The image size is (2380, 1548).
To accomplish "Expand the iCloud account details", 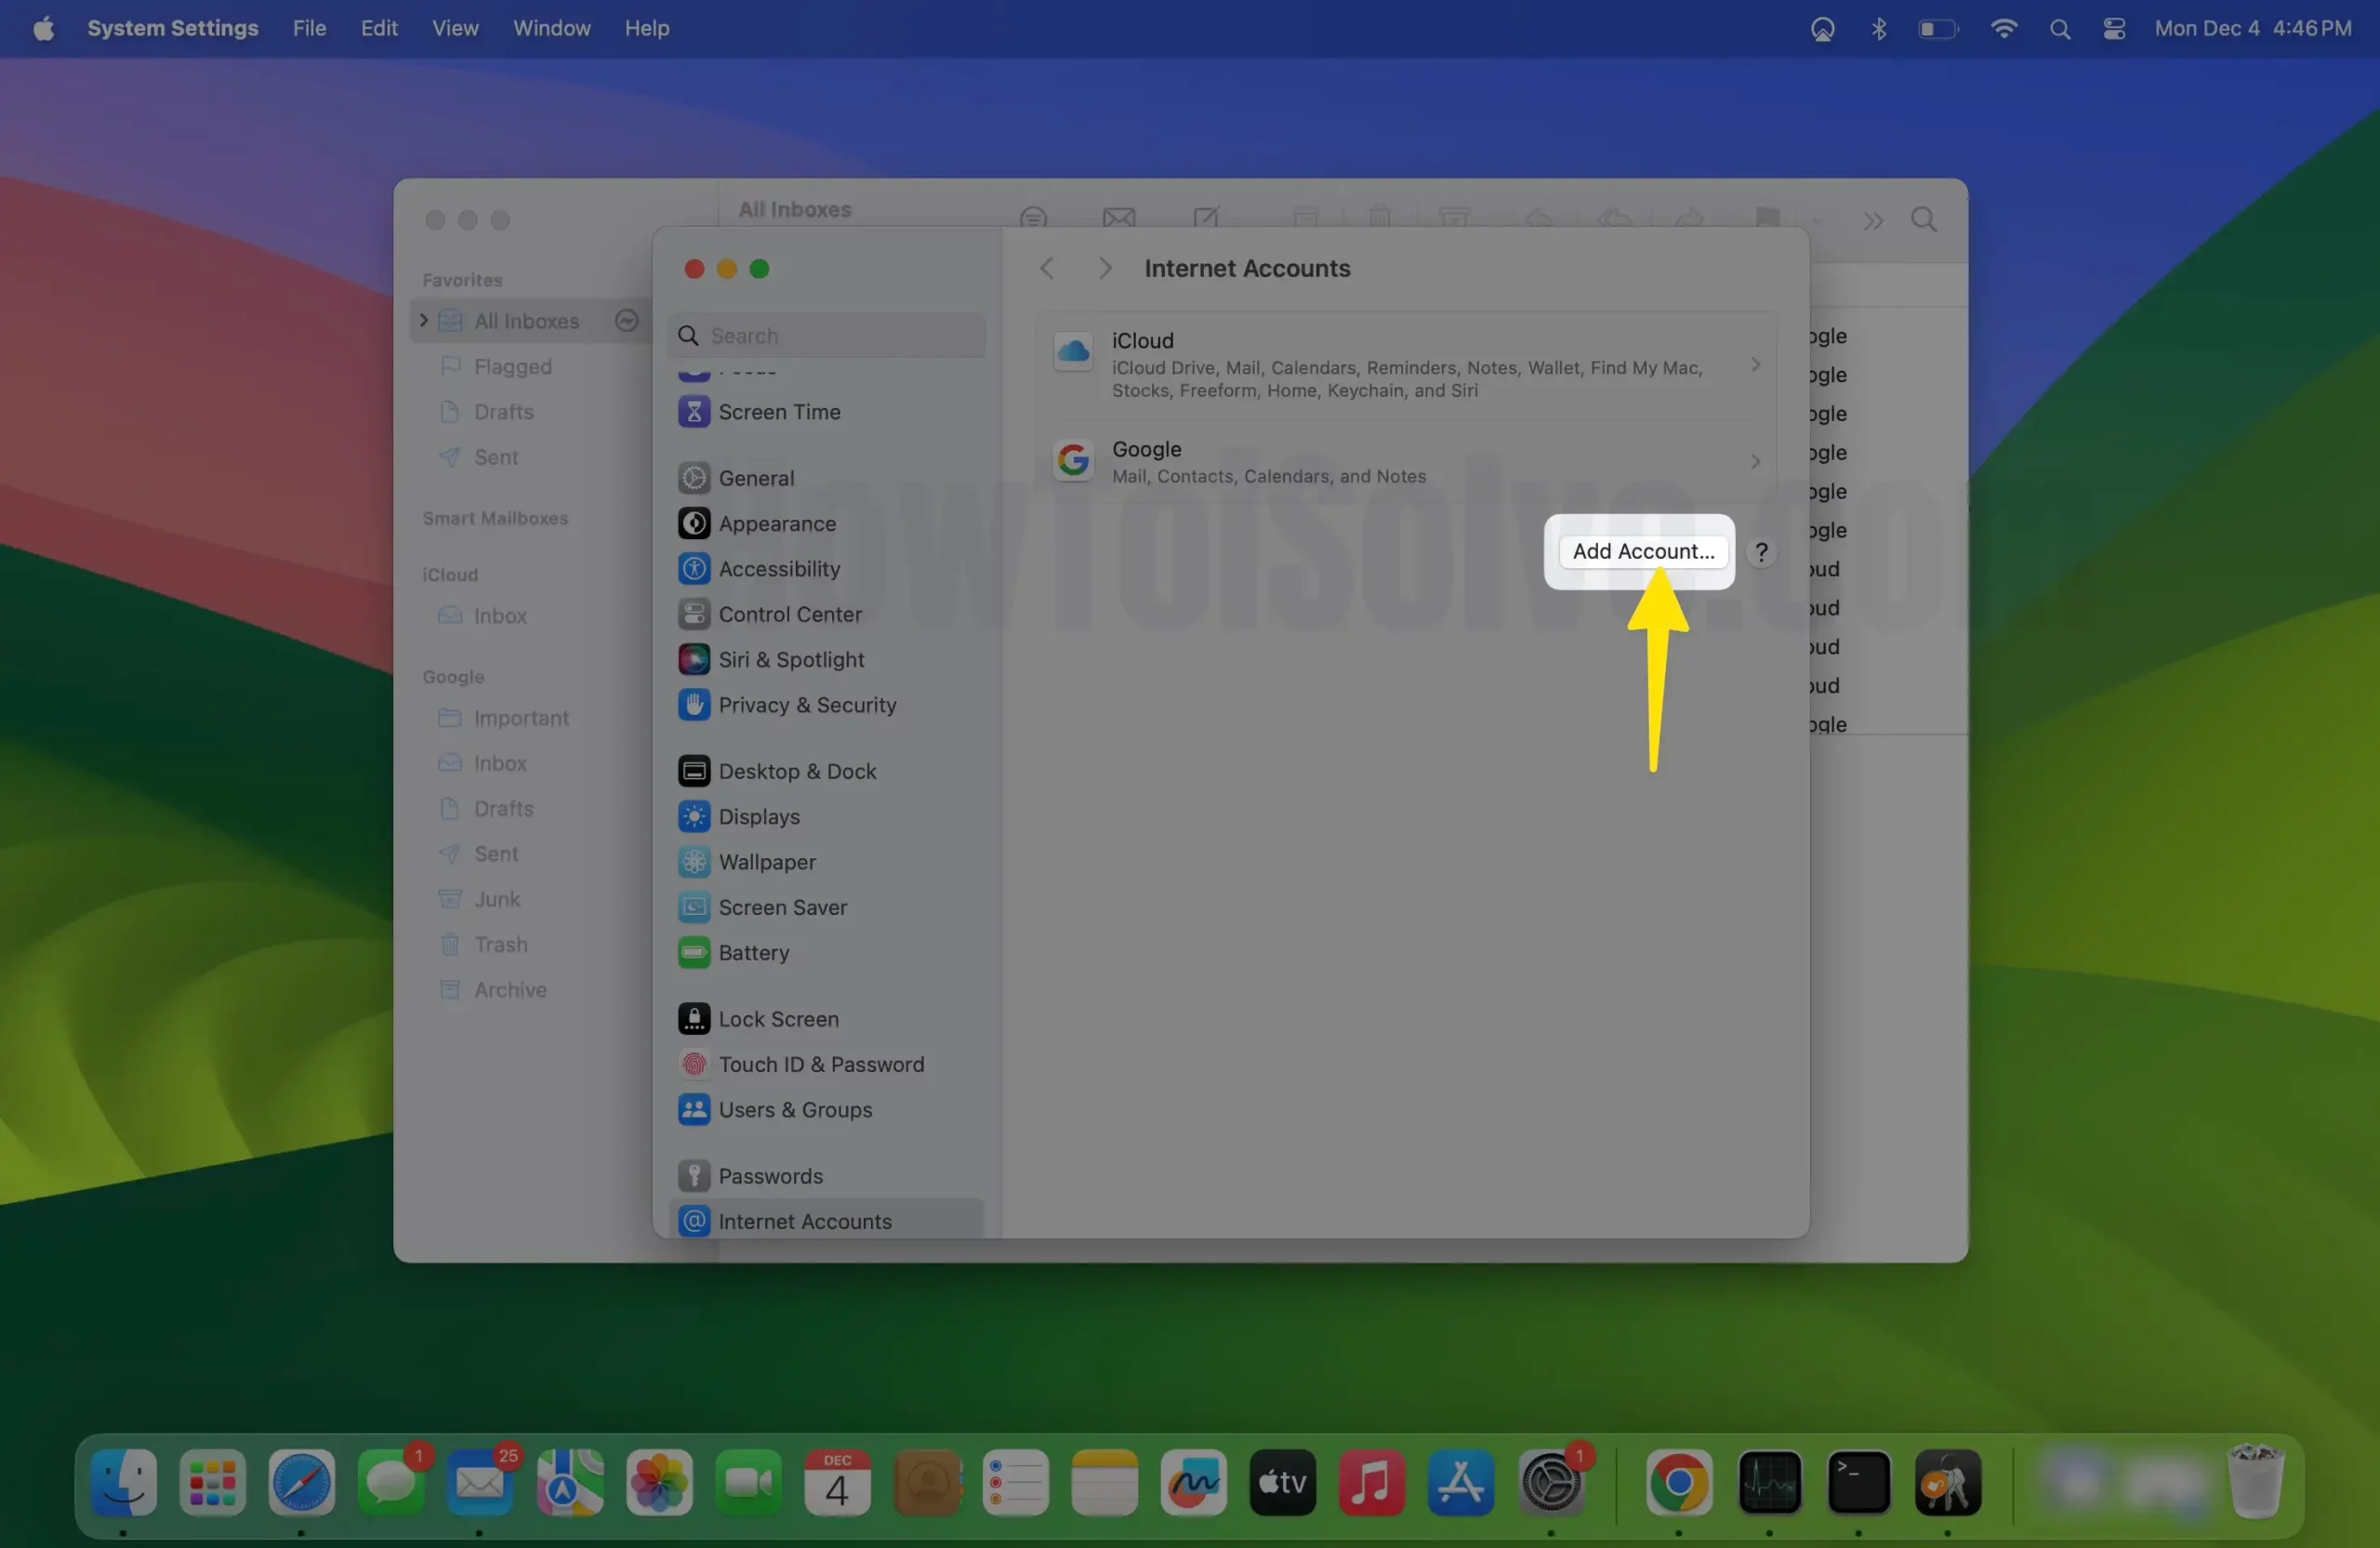I will click(x=1755, y=365).
